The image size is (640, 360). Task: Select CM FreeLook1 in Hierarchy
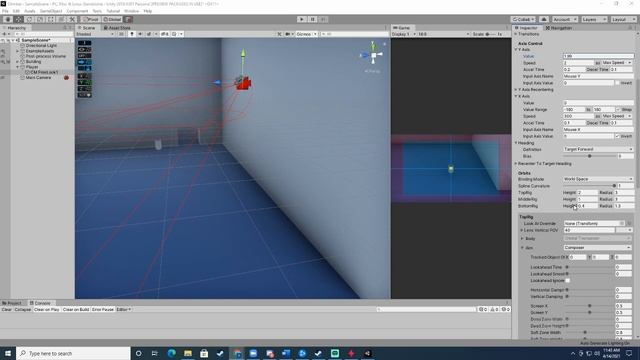44,72
